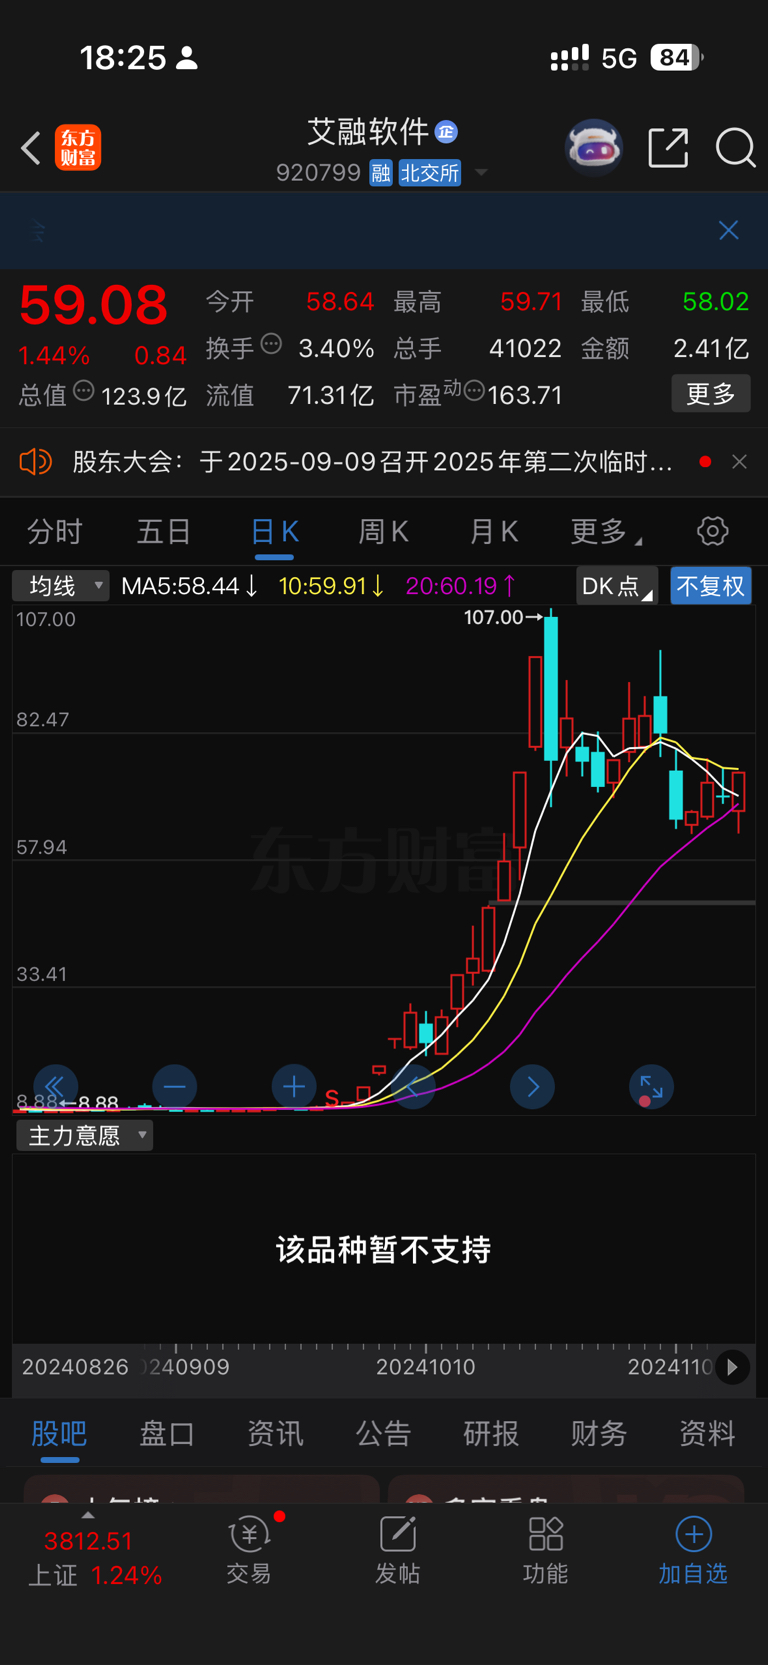Tap the MA10 value 10:59.91
Screen dimensions: 769x1665
331,586
